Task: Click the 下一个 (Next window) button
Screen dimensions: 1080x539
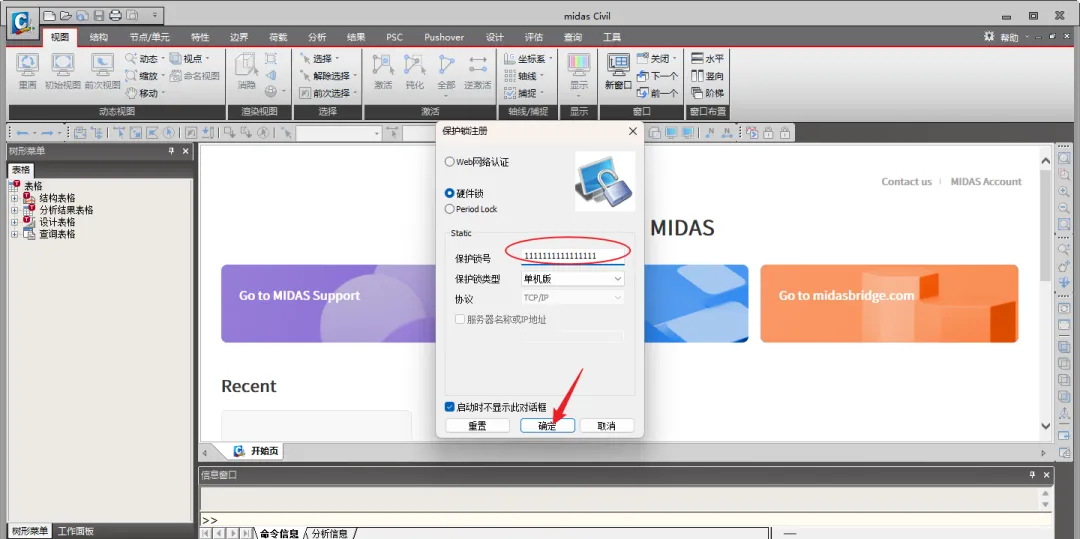Action: 657,76
